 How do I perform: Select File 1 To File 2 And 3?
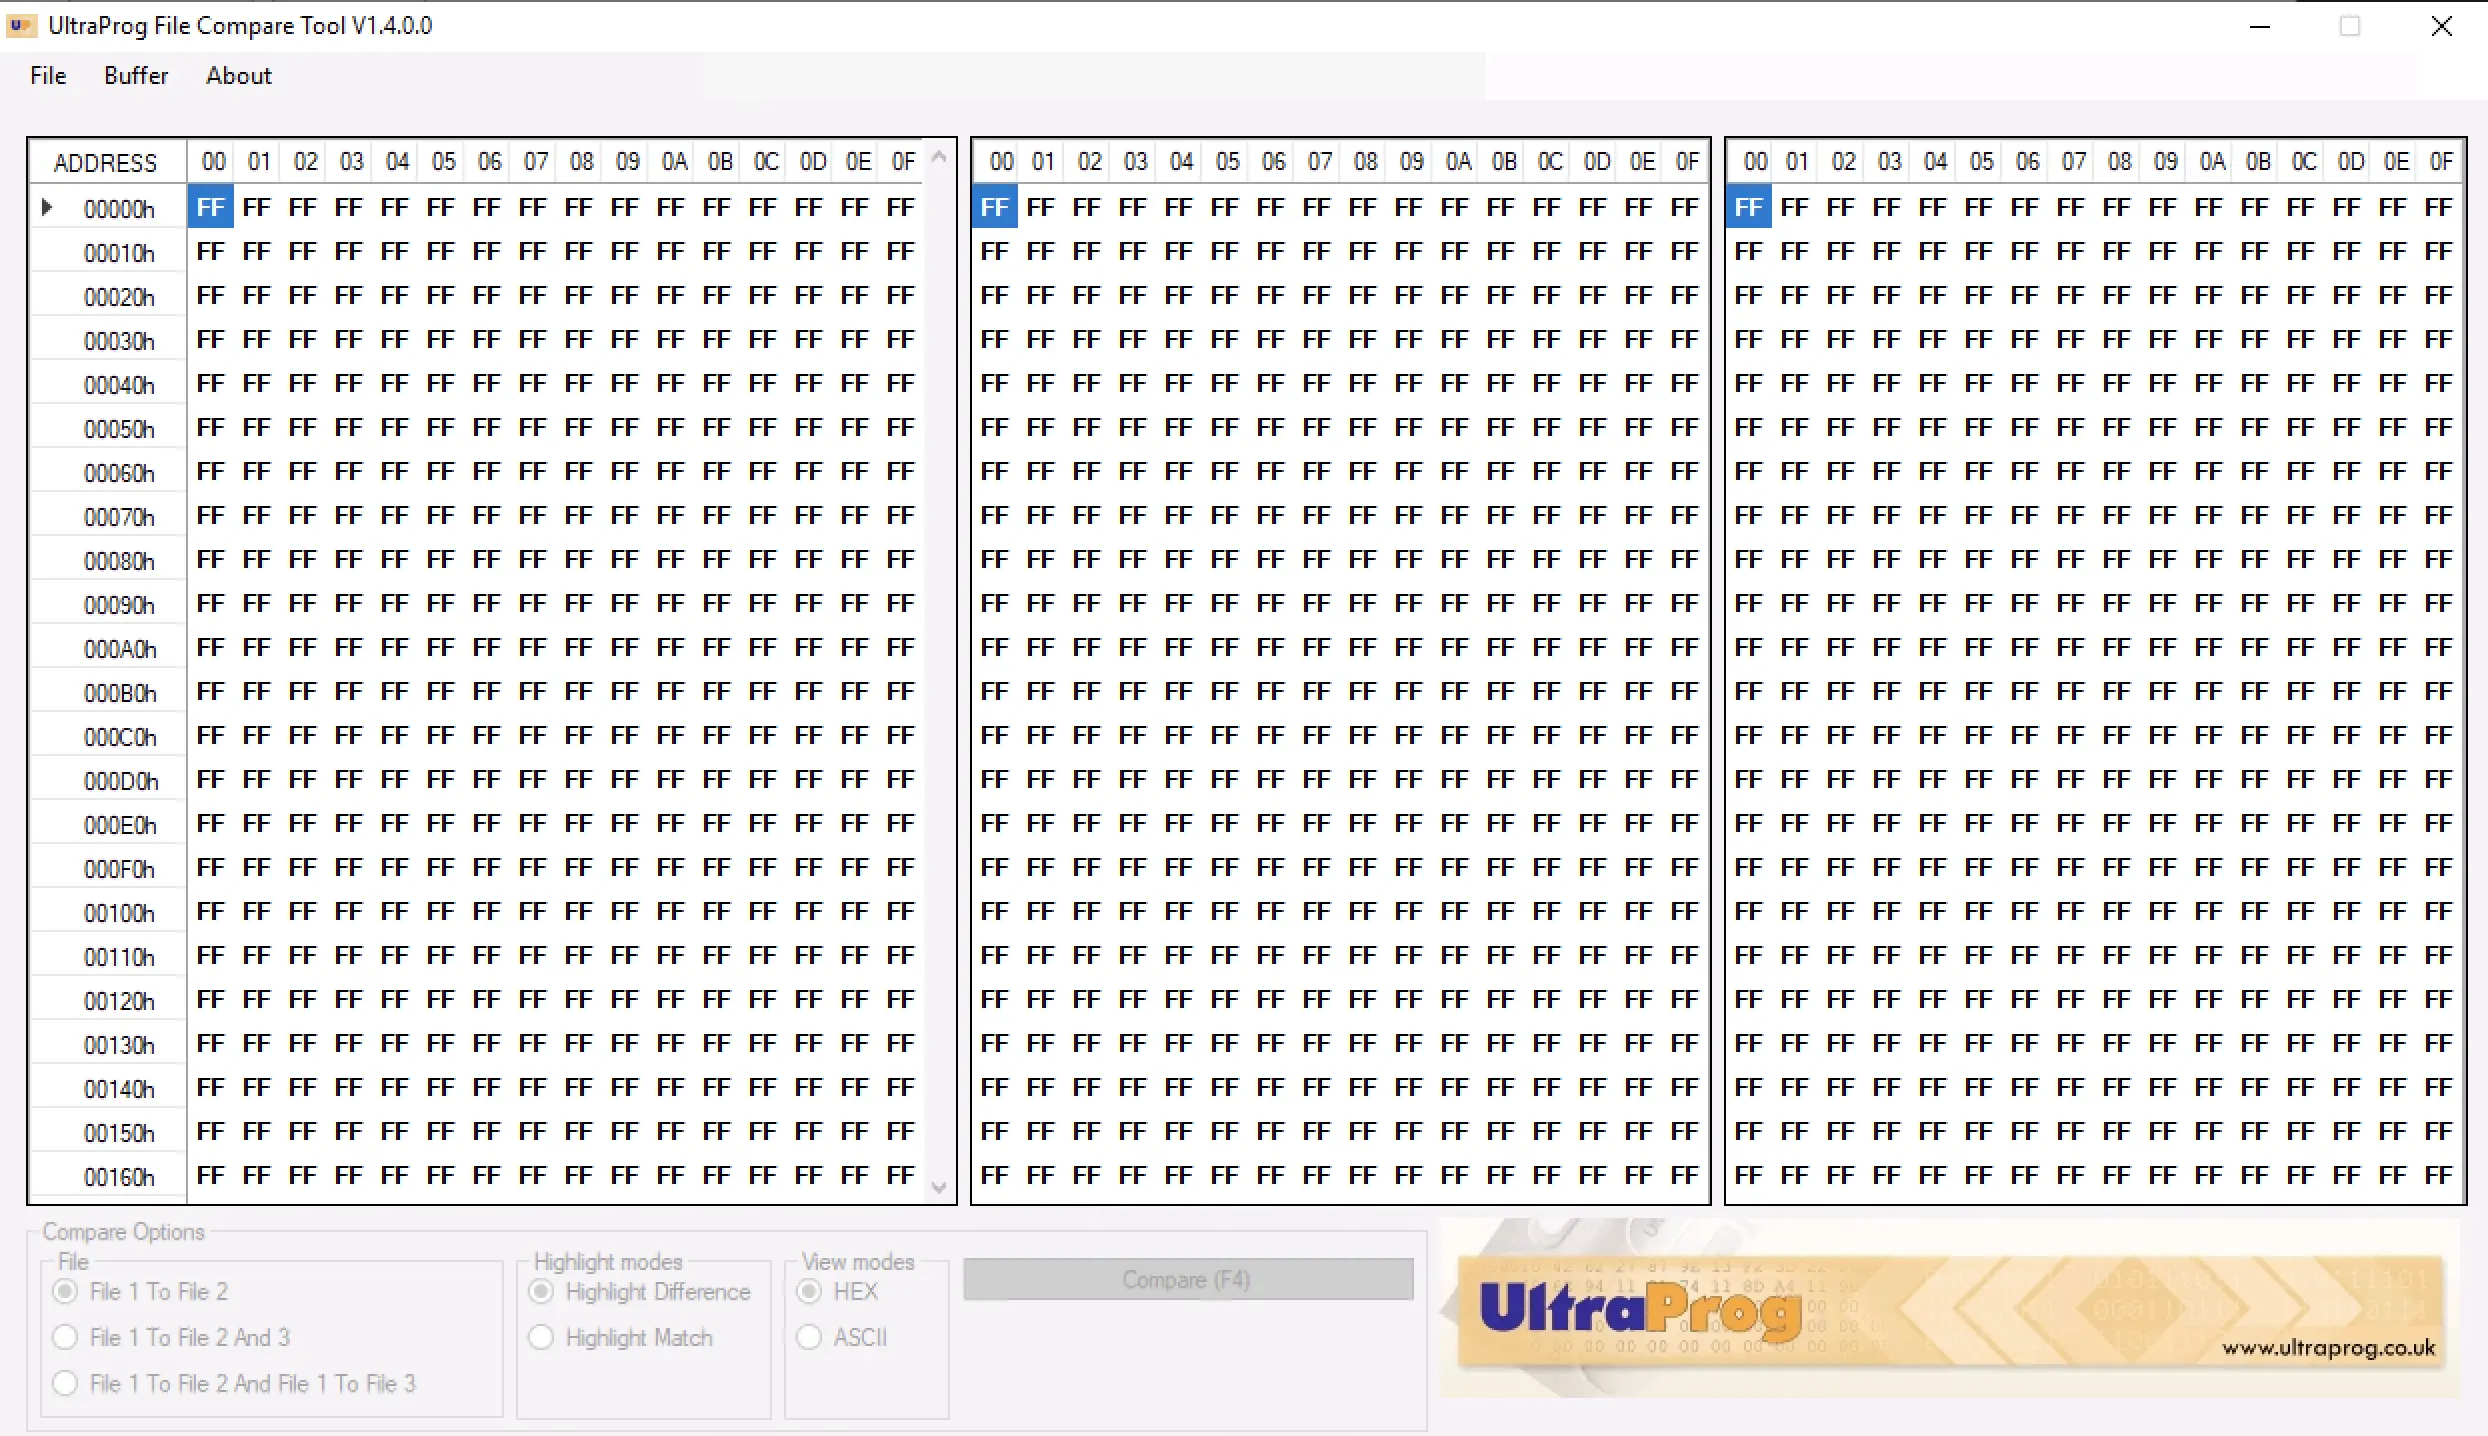(x=66, y=1337)
